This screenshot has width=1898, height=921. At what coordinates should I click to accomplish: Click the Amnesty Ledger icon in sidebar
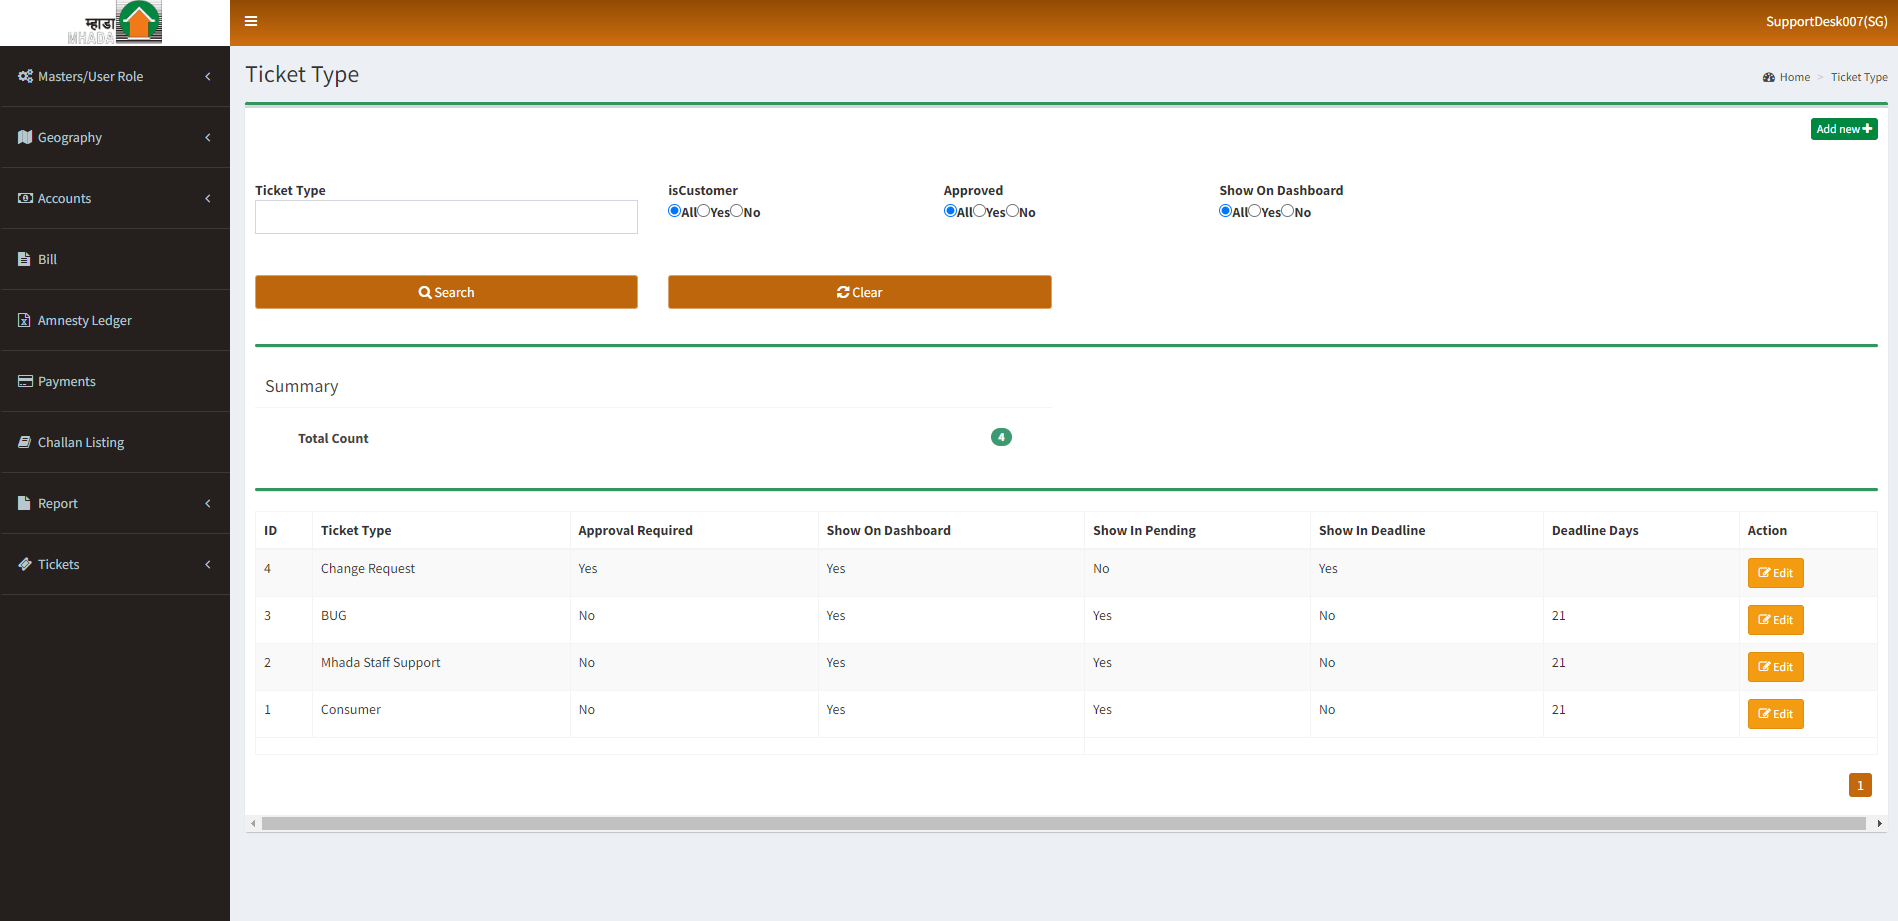(x=24, y=320)
